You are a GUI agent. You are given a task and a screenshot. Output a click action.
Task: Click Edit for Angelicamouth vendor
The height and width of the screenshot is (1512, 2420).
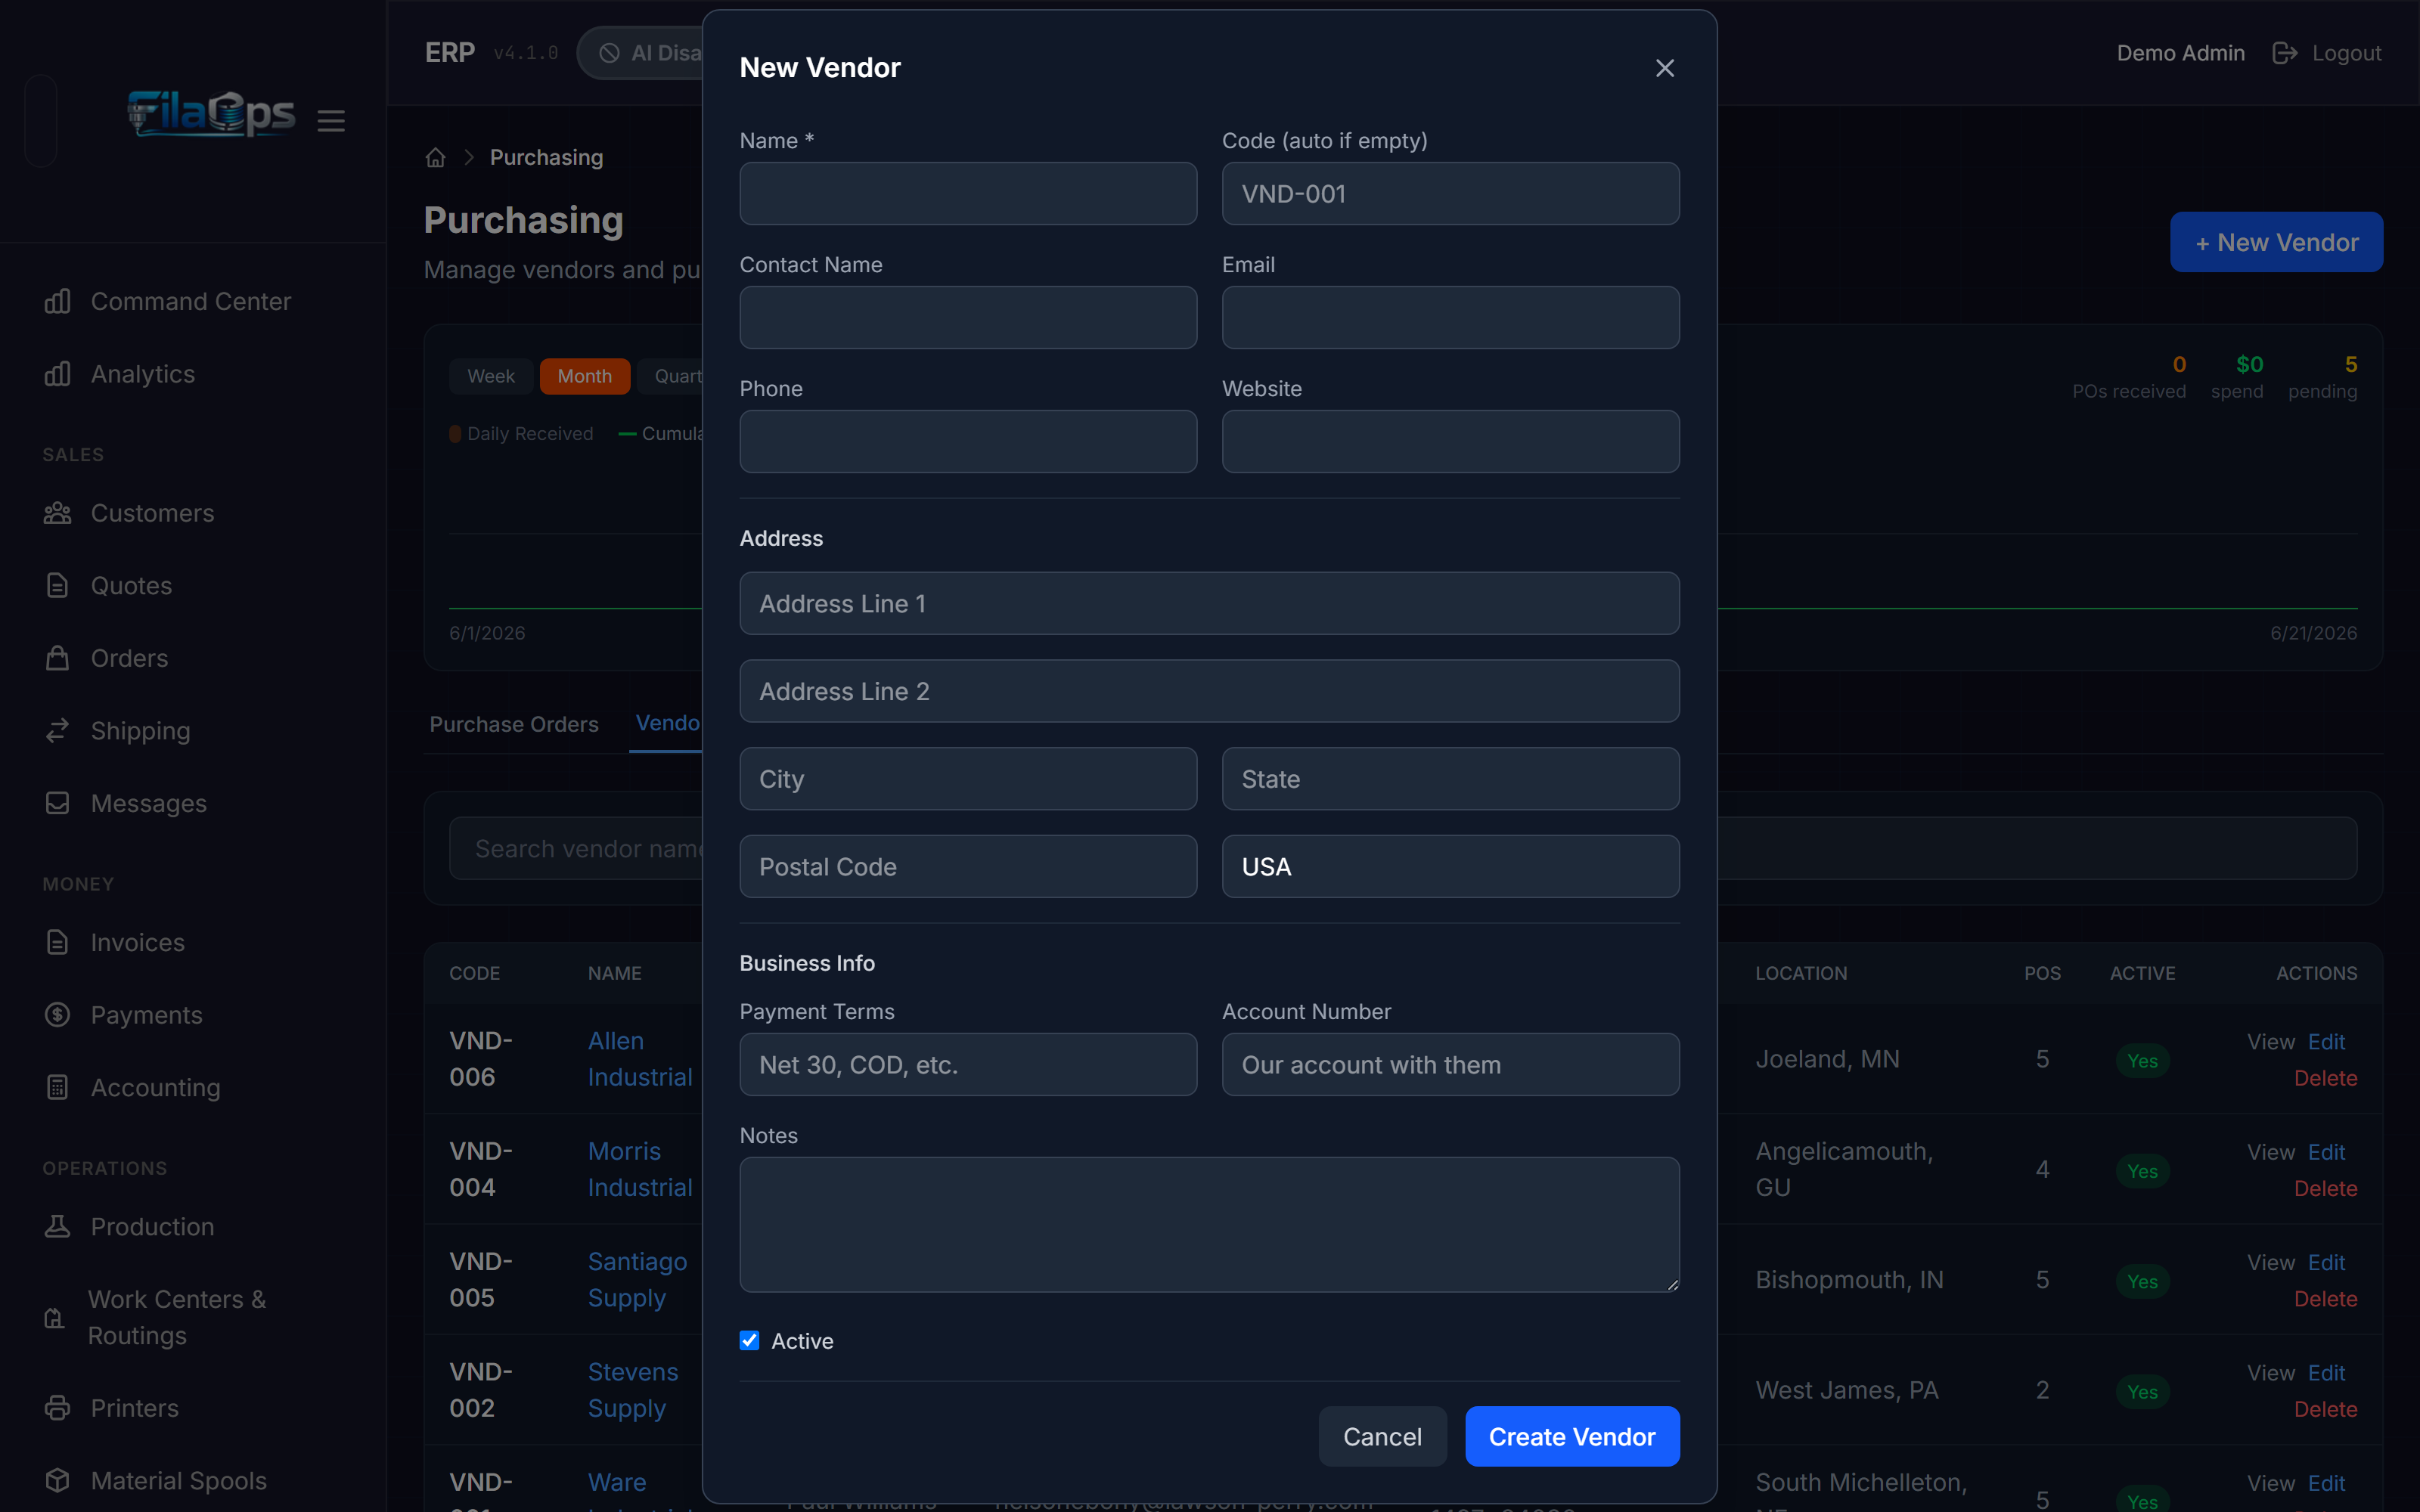[2326, 1152]
